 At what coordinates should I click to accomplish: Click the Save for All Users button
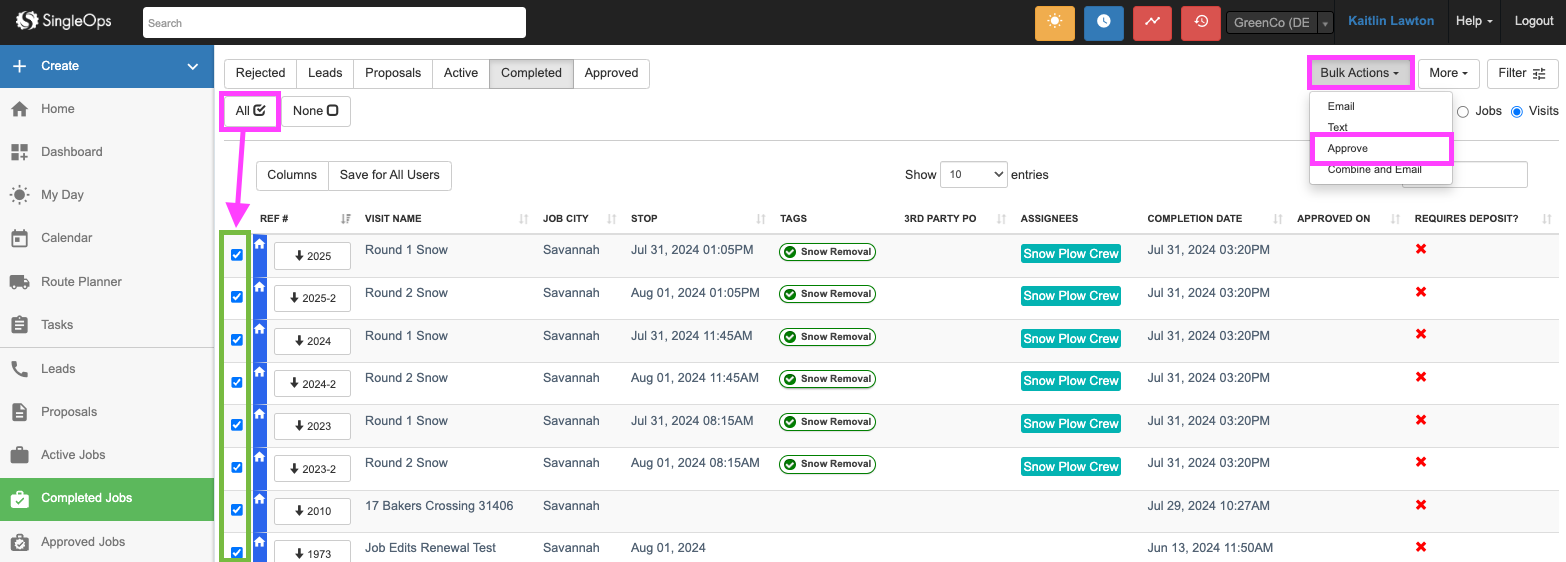pyautogui.click(x=389, y=175)
